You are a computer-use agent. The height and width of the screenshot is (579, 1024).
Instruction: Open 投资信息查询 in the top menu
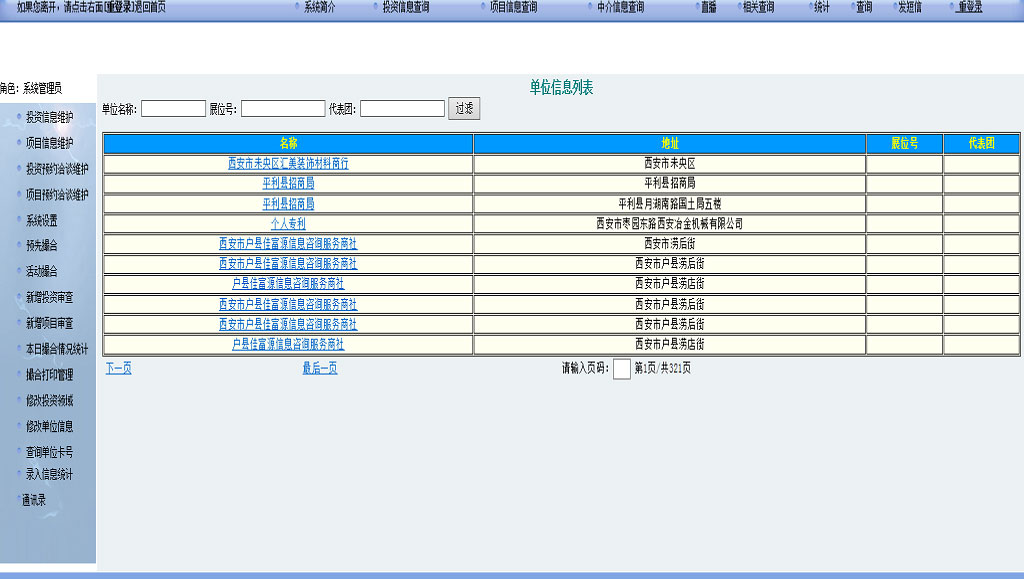pyautogui.click(x=405, y=7)
